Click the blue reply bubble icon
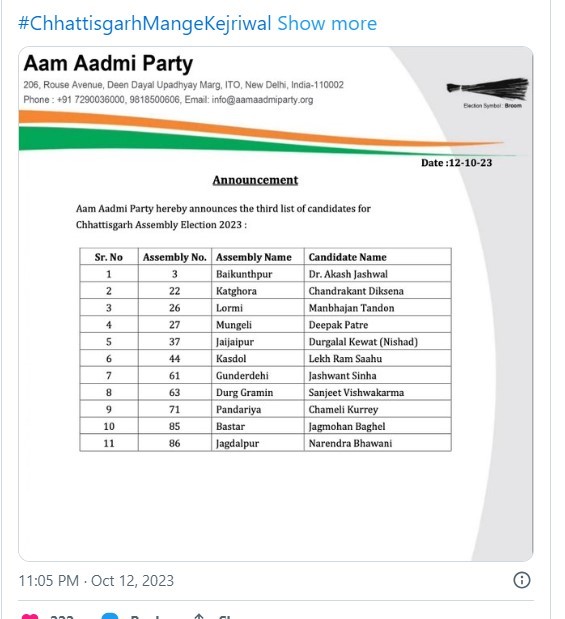The image size is (565, 619). point(110,616)
